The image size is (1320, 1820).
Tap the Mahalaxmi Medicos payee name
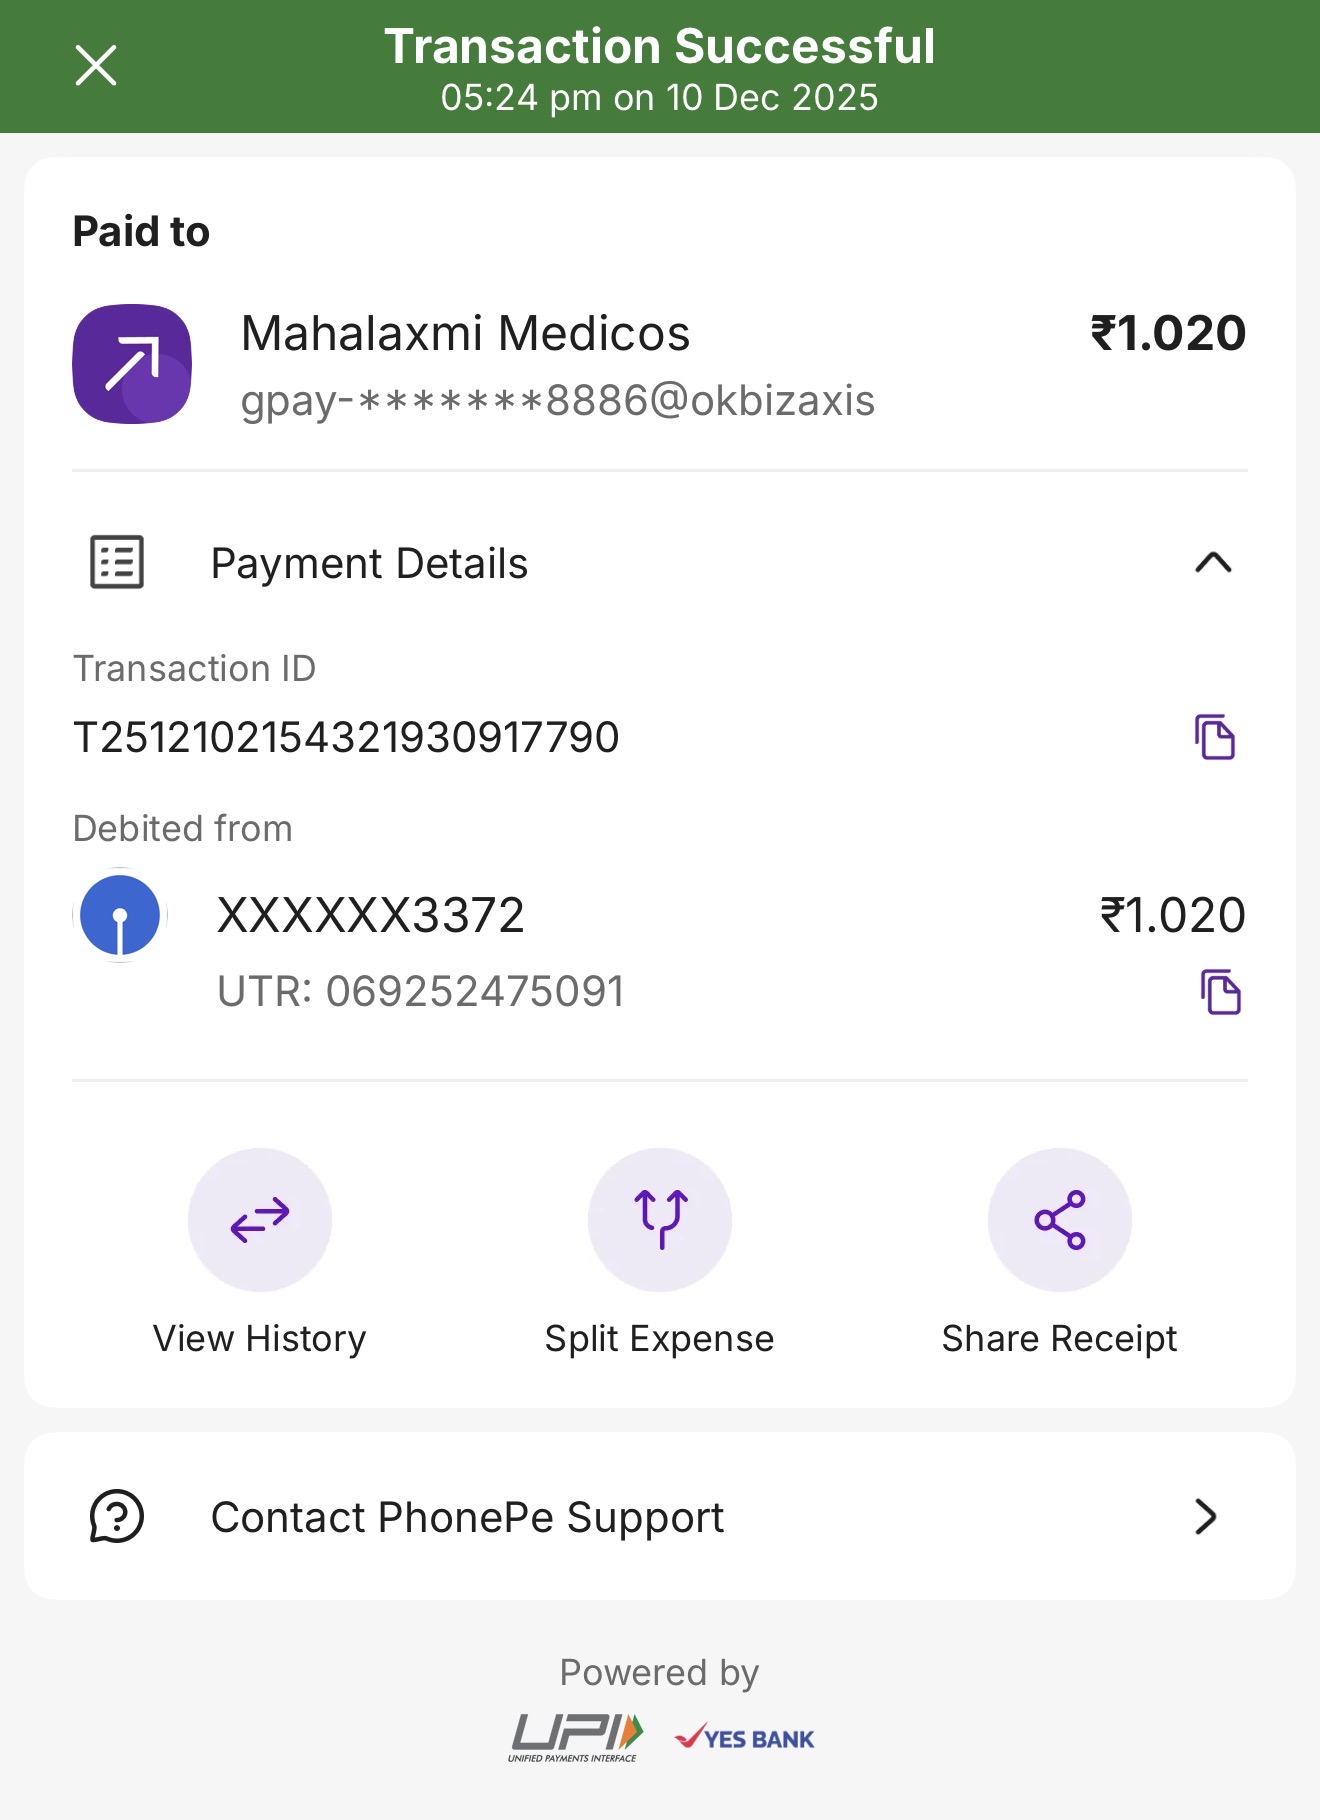(x=465, y=334)
